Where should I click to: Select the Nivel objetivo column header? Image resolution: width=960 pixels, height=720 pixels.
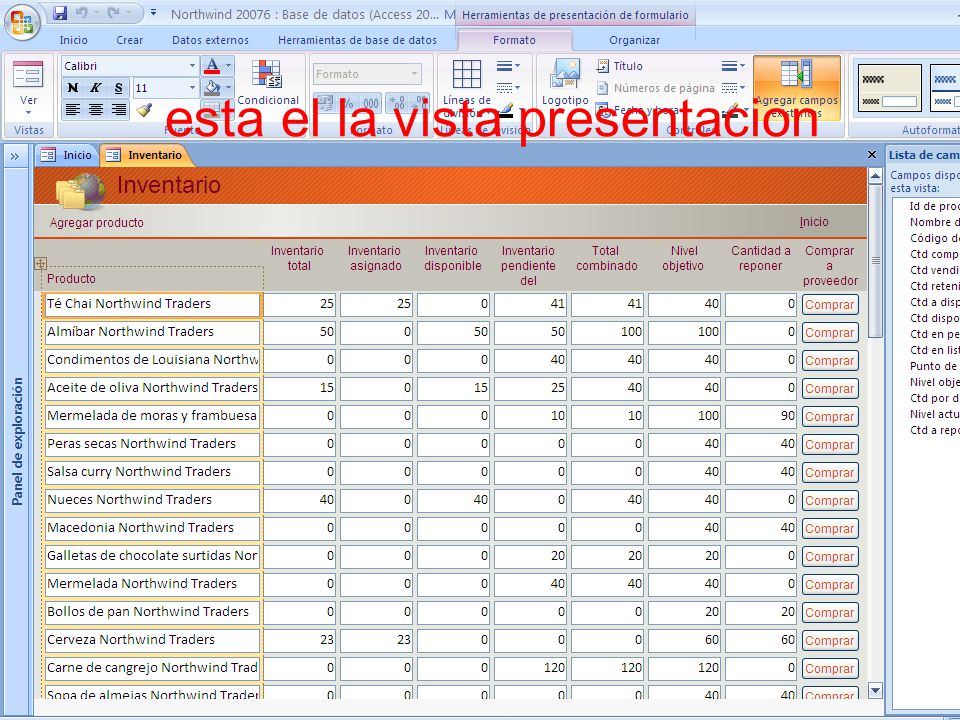(x=683, y=258)
